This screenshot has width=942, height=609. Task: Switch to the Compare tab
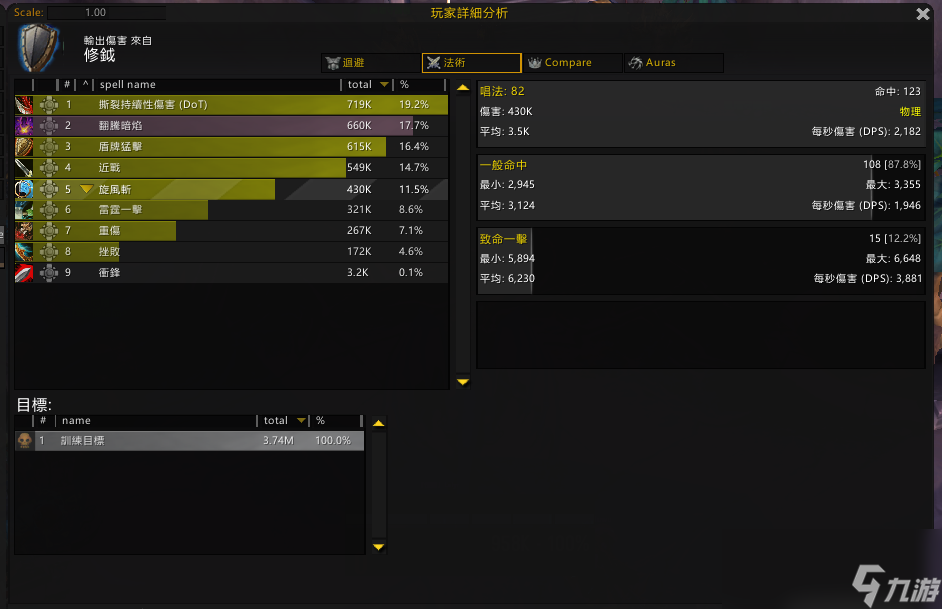tap(573, 62)
